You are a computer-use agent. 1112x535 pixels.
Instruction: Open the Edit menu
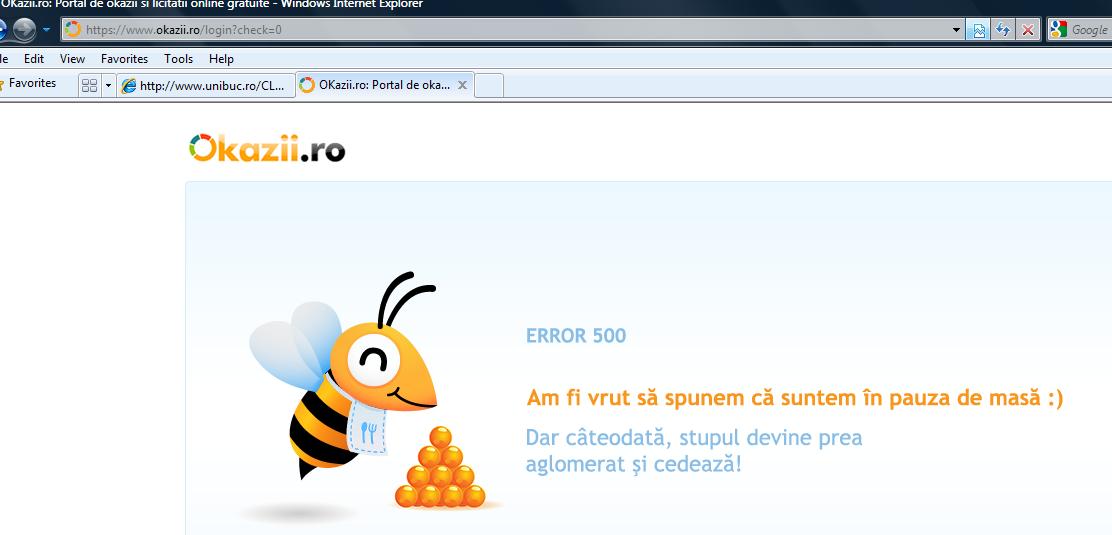(x=34, y=59)
